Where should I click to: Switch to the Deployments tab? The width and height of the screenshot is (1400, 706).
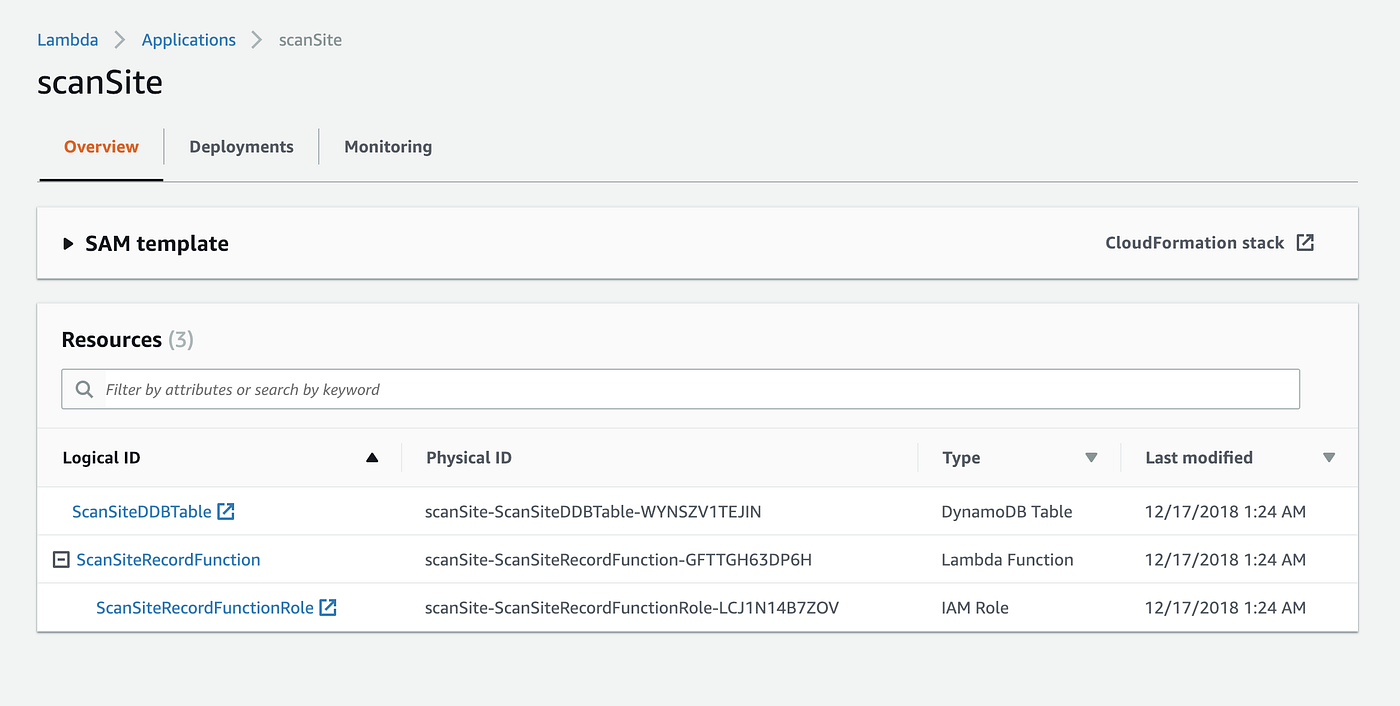click(241, 146)
